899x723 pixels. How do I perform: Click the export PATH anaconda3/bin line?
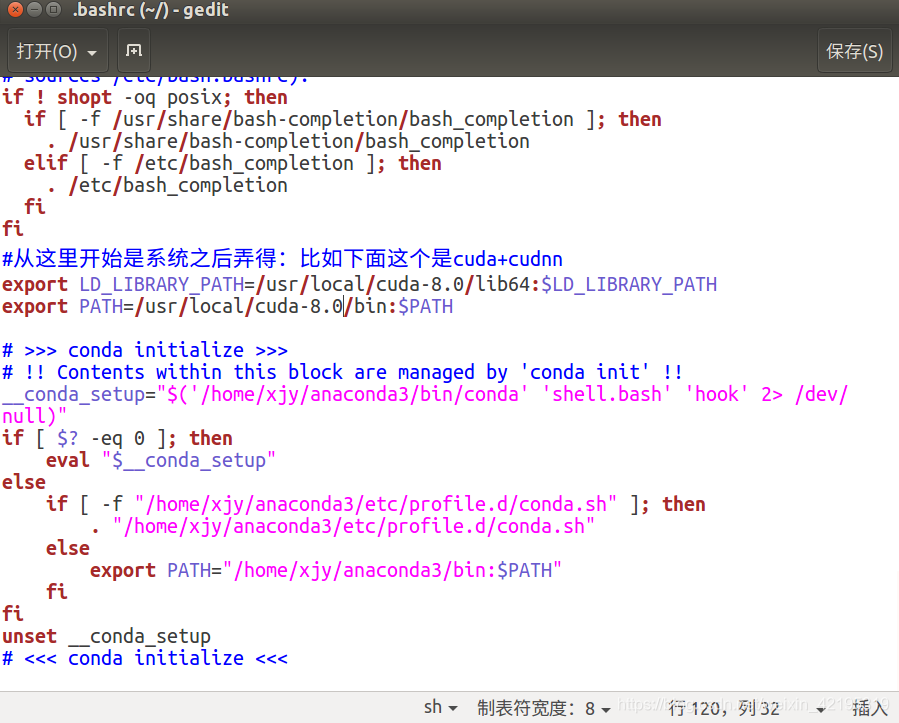point(326,570)
